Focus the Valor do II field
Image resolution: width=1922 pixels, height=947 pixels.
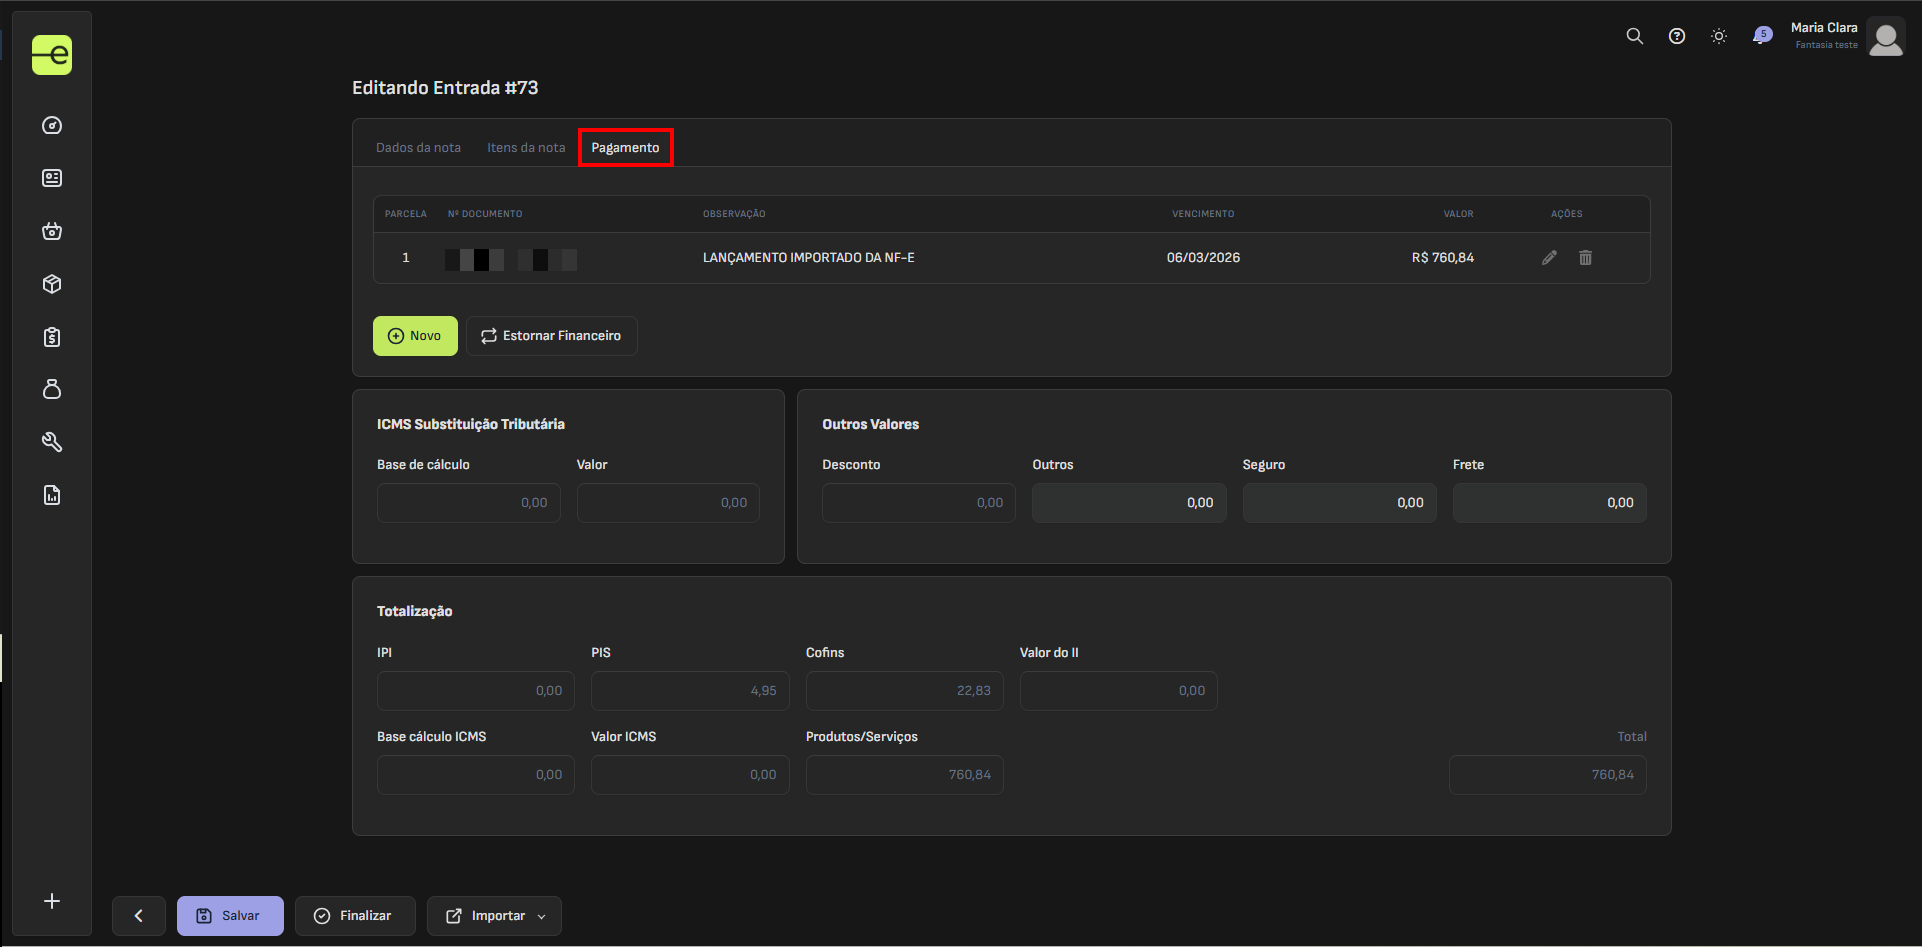tap(1119, 691)
